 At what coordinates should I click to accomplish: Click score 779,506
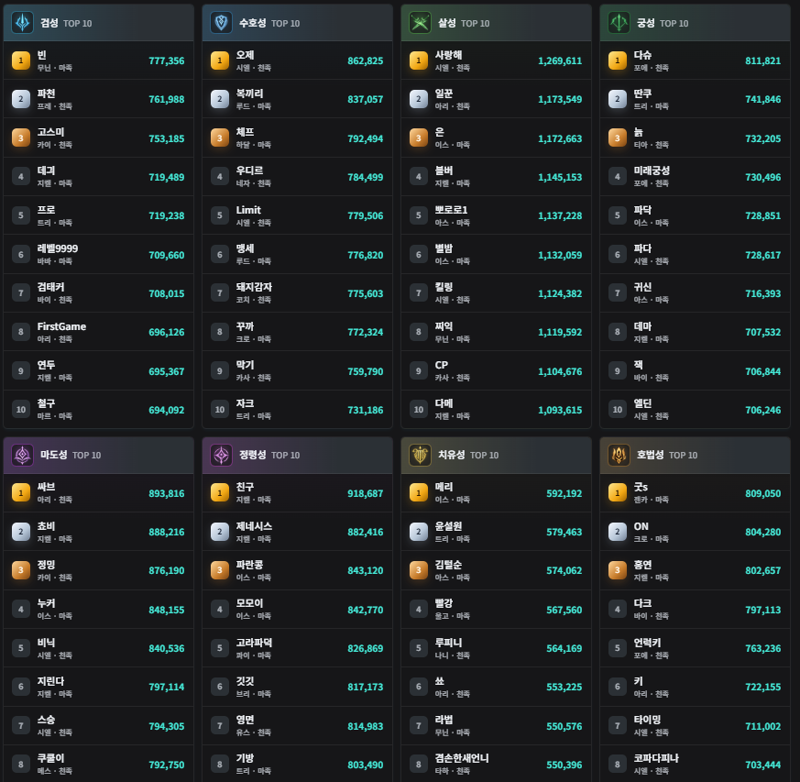click(x=365, y=216)
